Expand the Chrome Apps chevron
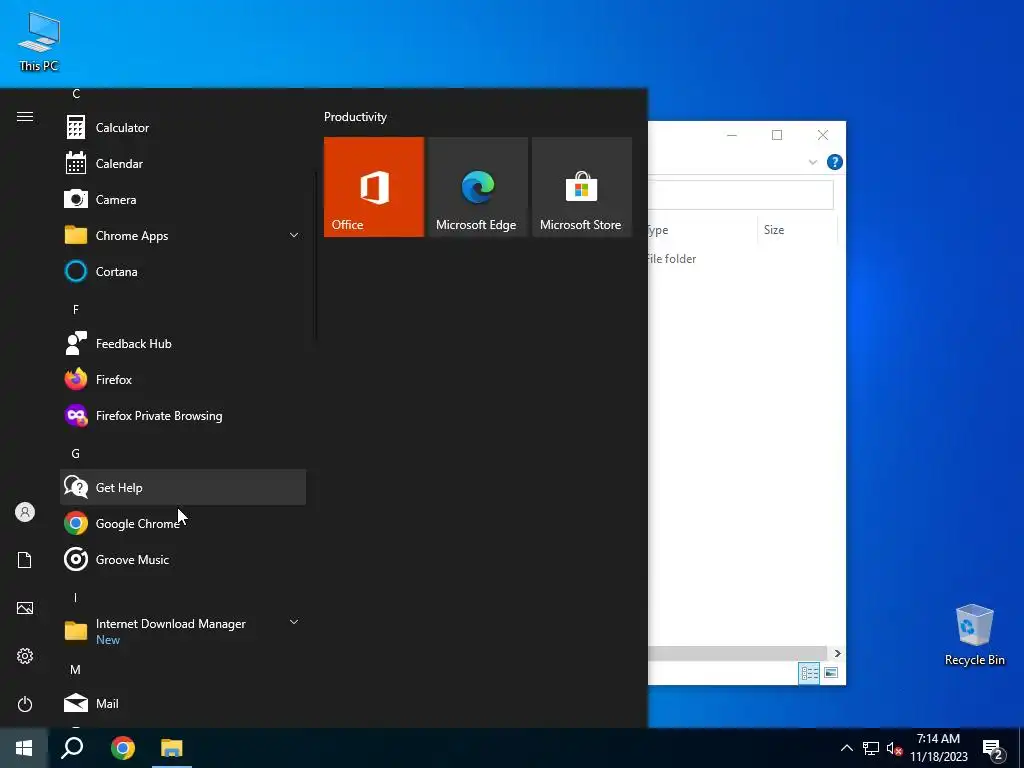The width and height of the screenshot is (1024, 768). point(294,235)
